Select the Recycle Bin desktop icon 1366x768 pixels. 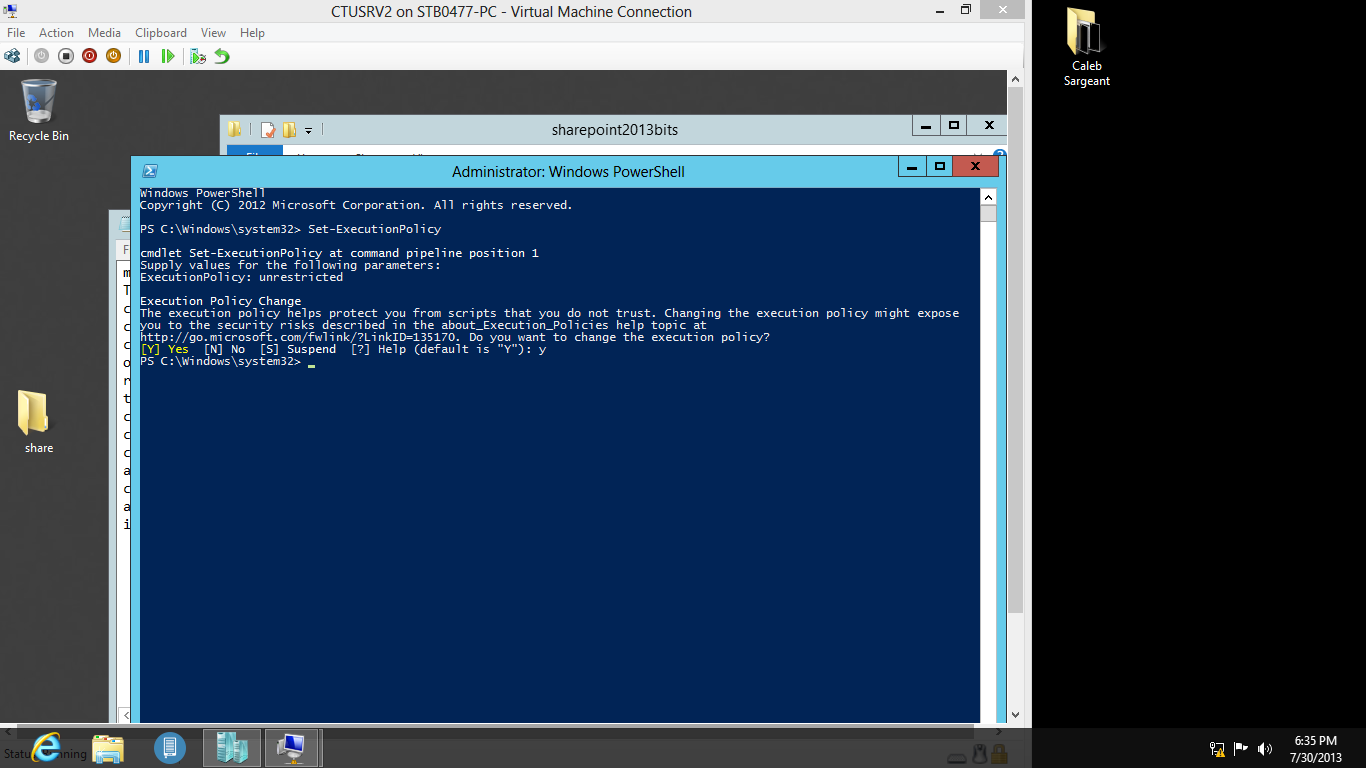(x=39, y=111)
